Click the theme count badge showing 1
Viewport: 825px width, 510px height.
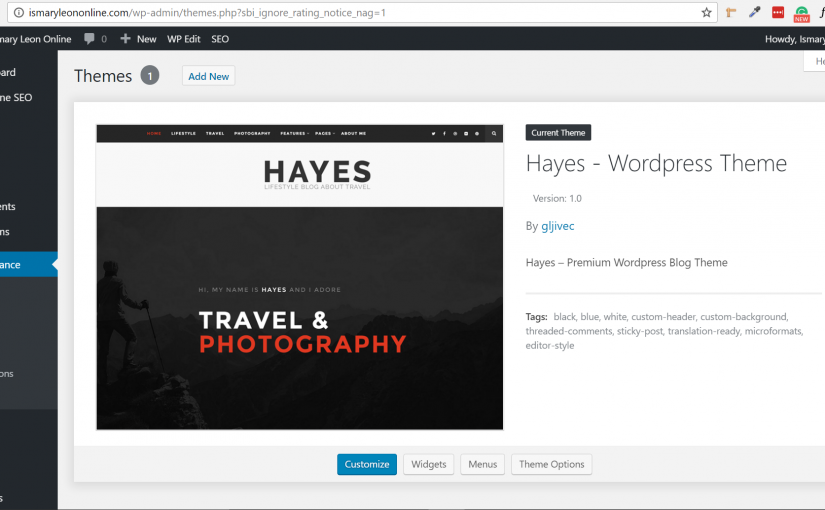(x=149, y=76)
